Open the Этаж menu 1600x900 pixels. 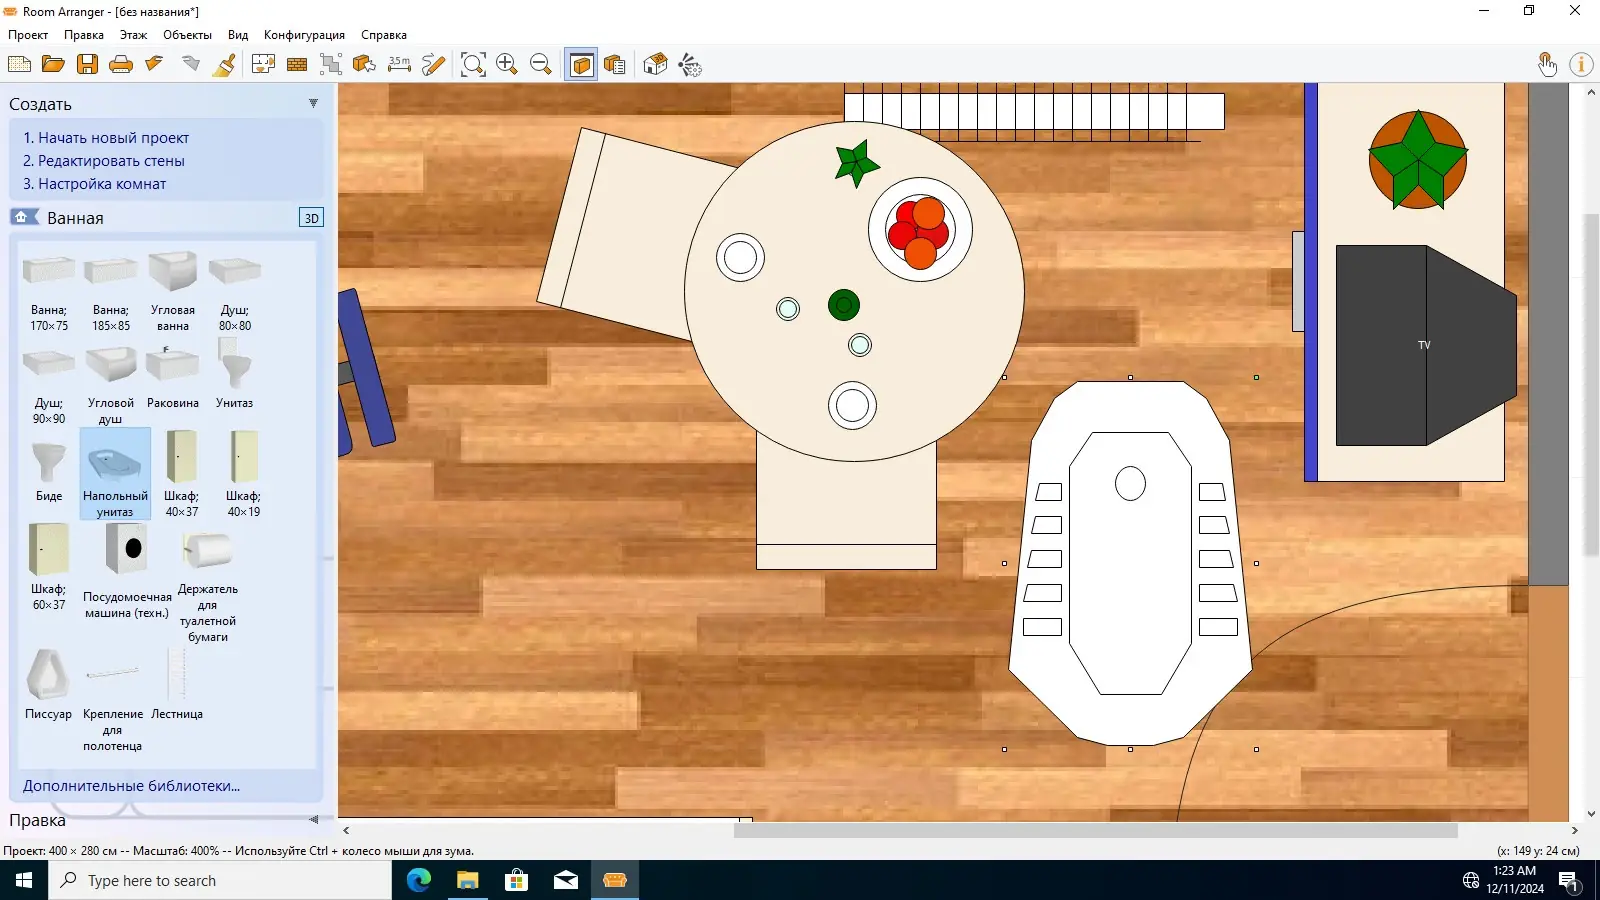pos(133,35)
